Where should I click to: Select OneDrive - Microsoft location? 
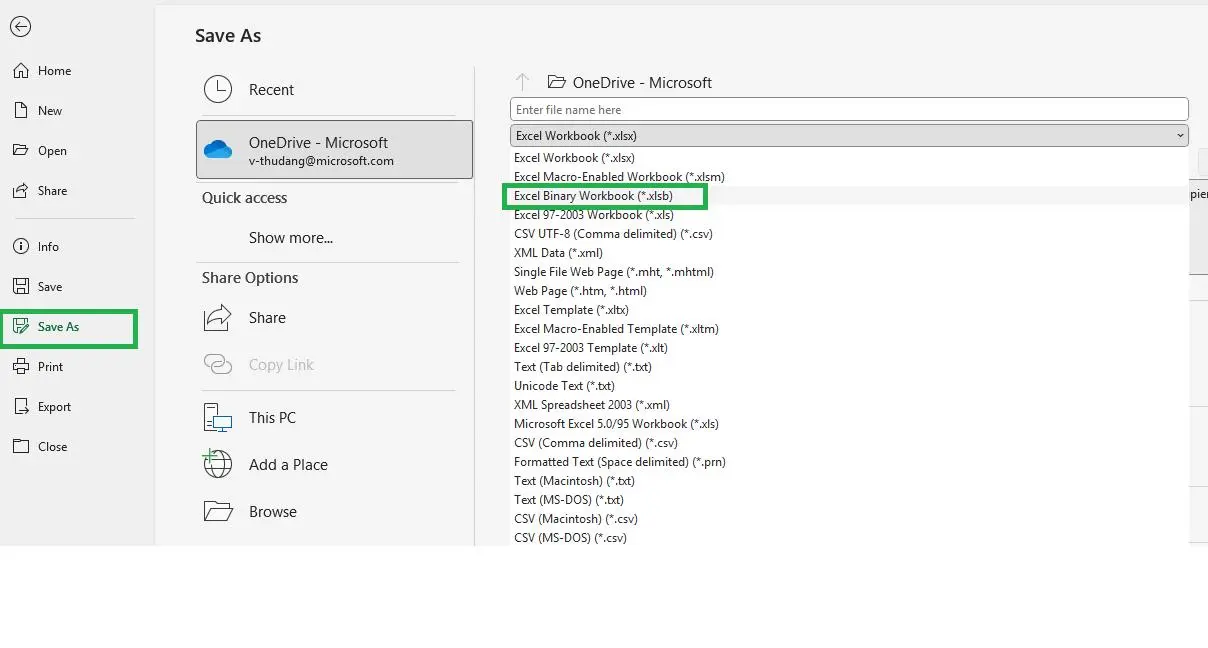pos(334,150)
